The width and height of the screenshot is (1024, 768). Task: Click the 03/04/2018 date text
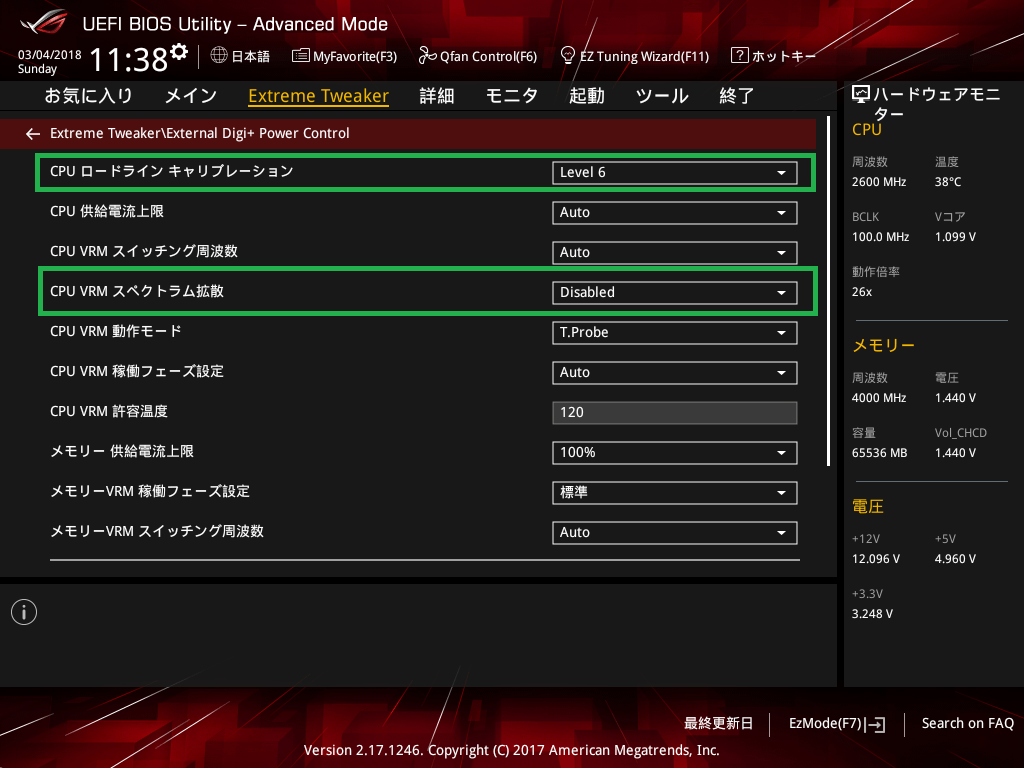coord(50,55)
